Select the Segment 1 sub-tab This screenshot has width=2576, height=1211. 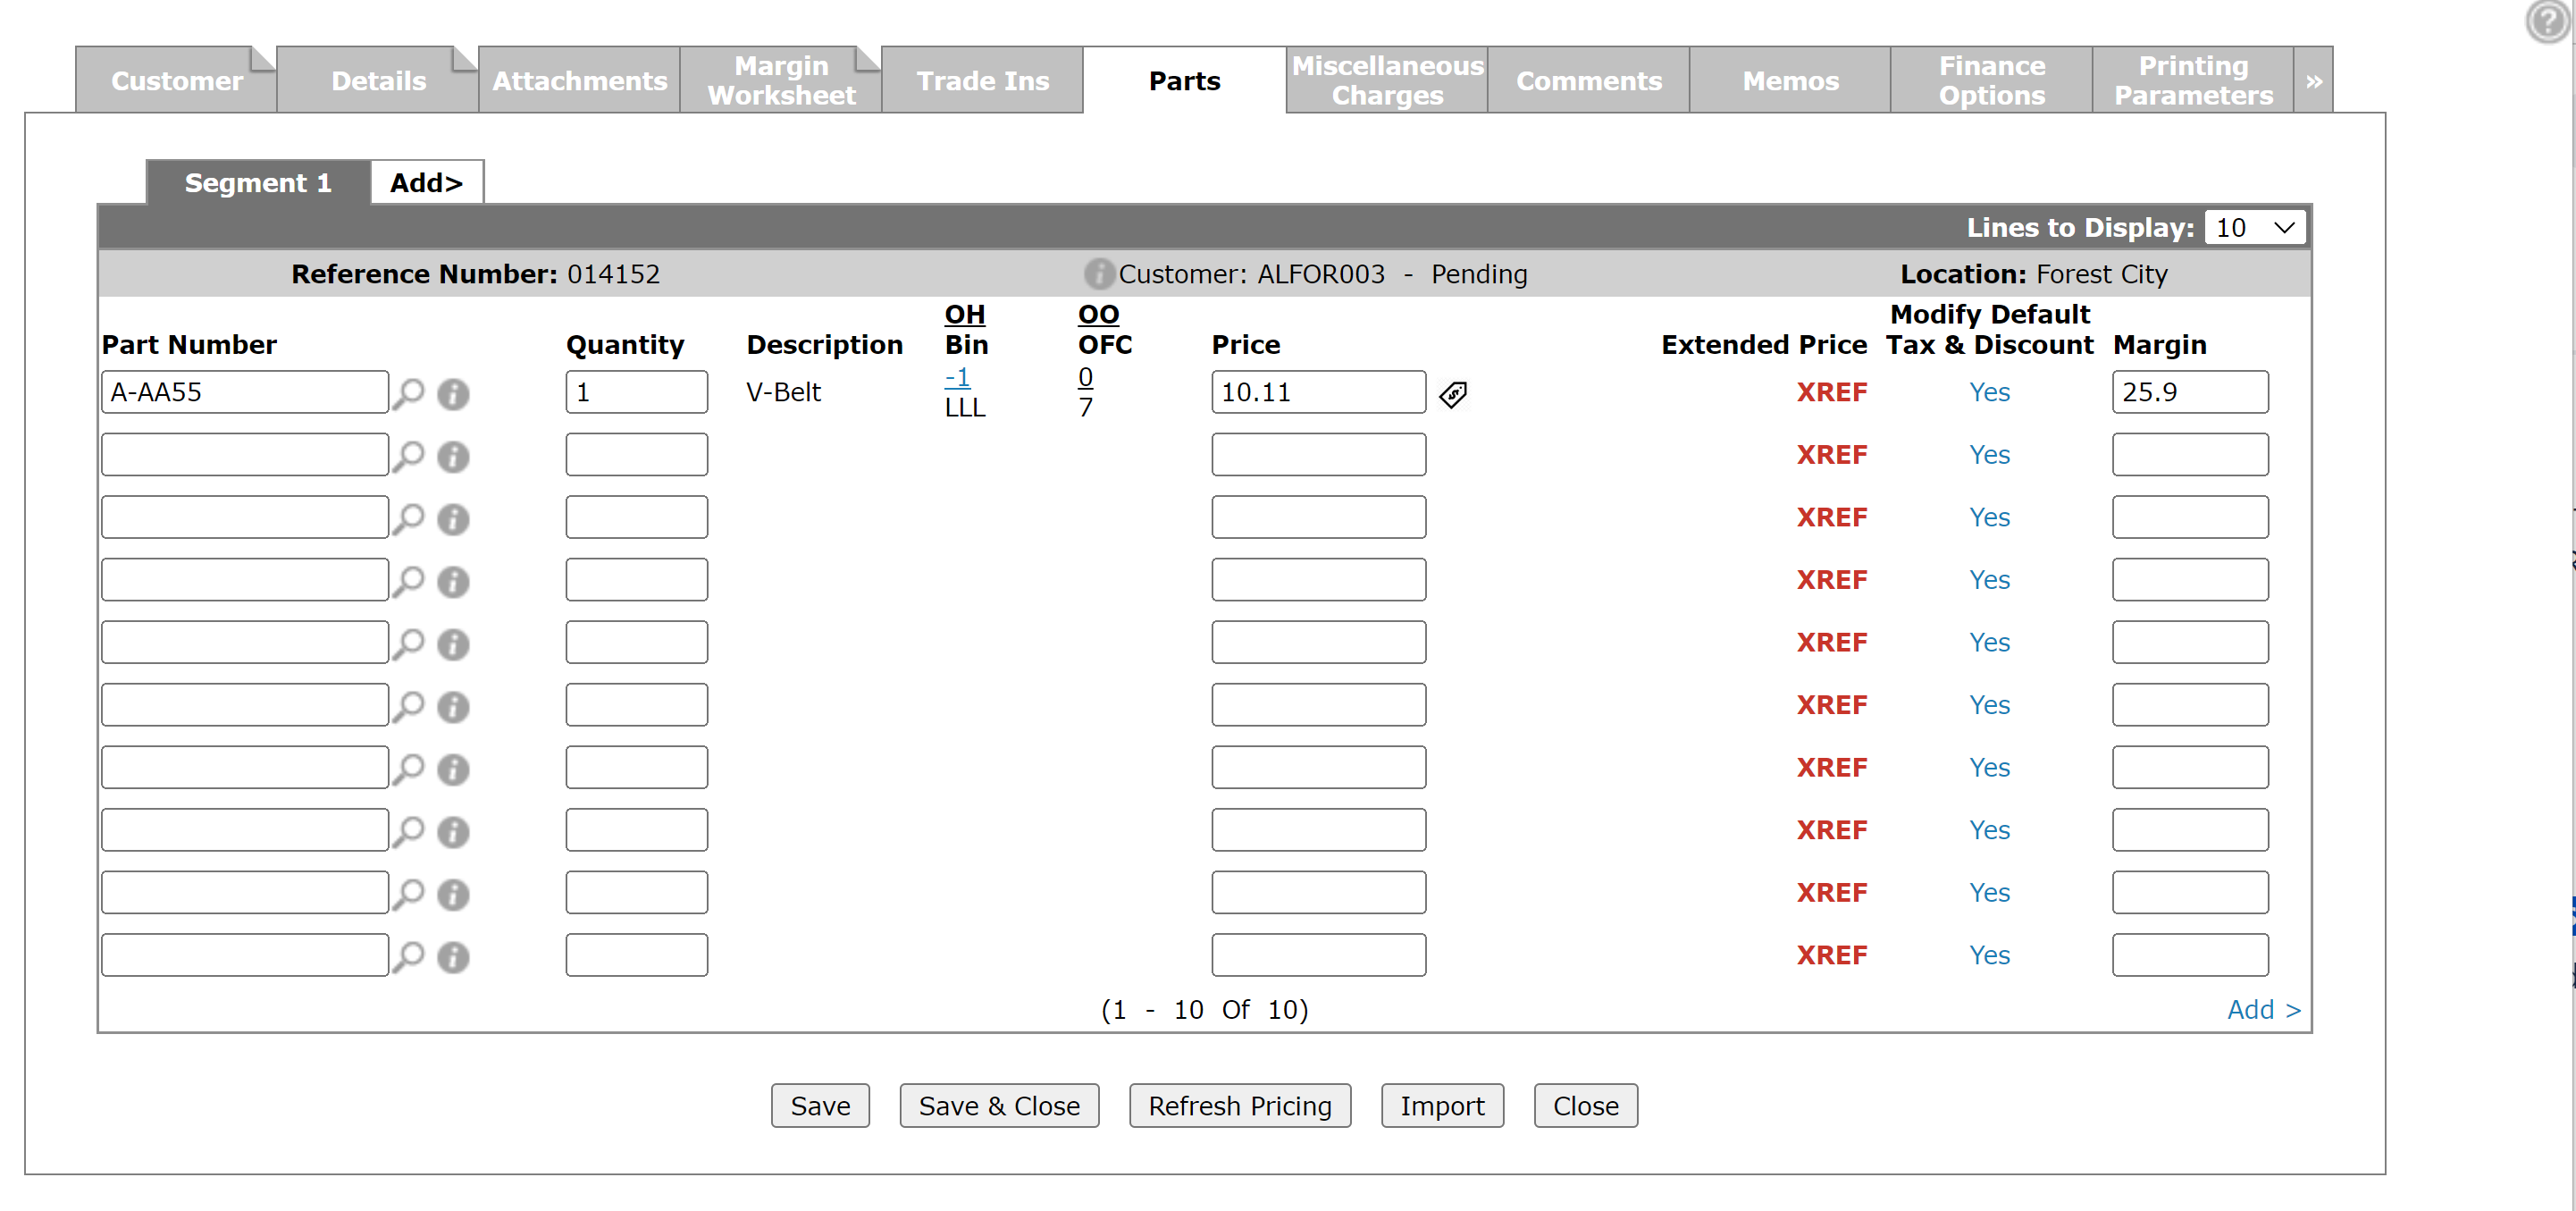[x=258, y=183]
